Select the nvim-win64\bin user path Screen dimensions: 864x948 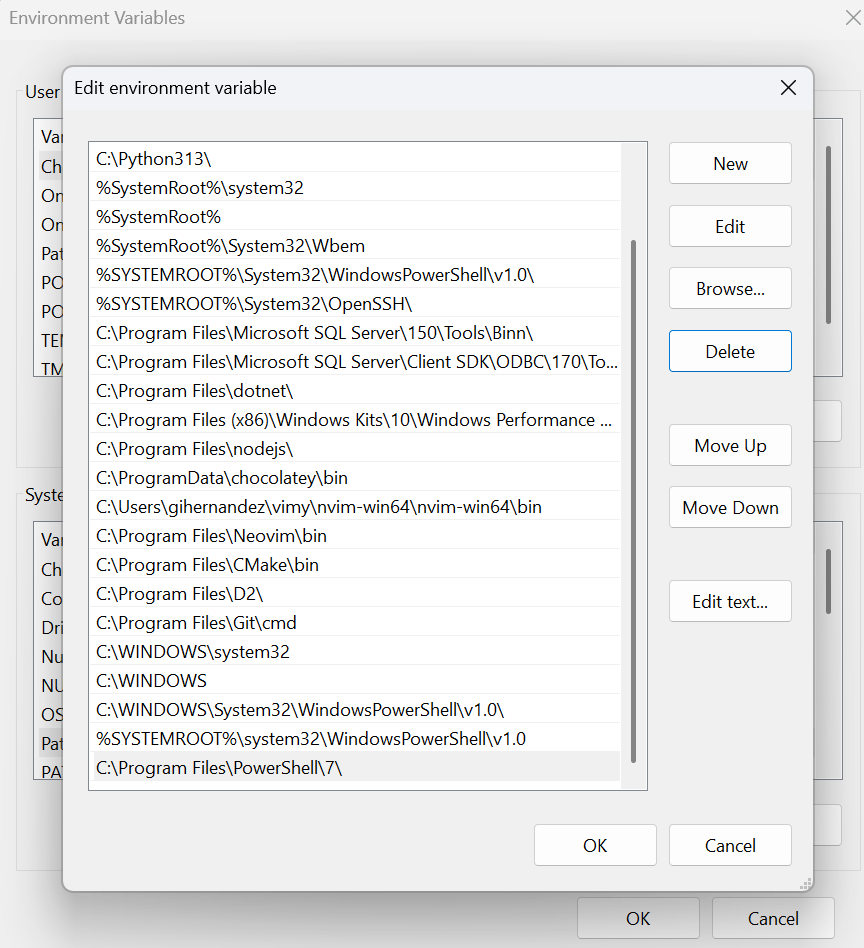click(x=357, y=507)
